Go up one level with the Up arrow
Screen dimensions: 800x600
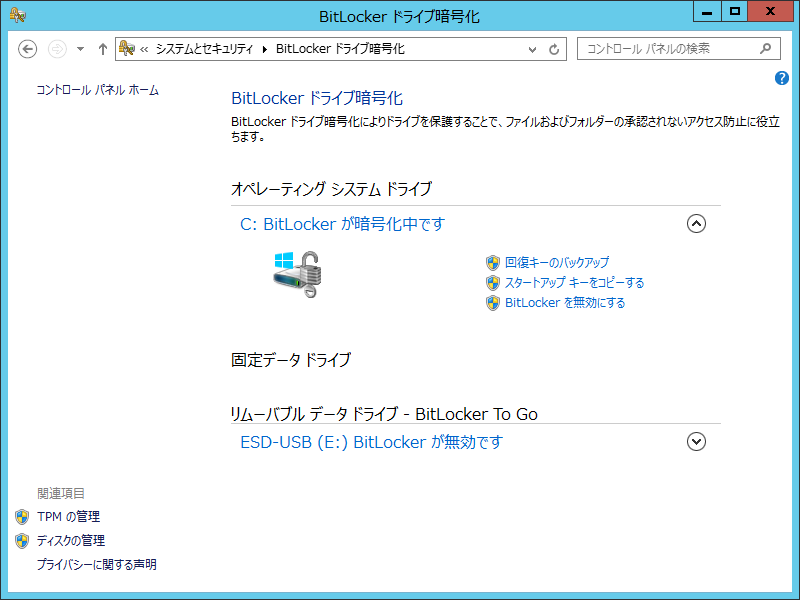pyautogui.click(x=103, y=49)
